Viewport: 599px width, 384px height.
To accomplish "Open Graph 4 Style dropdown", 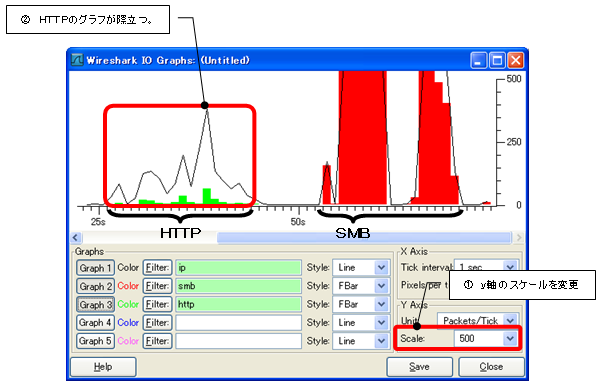I will [361, 323].
